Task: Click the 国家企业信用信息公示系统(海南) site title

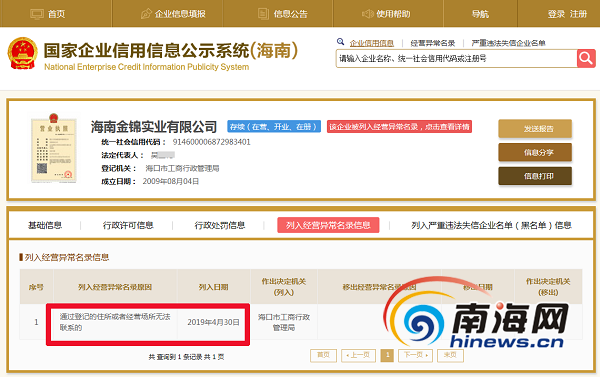Action: pos(171,51)
